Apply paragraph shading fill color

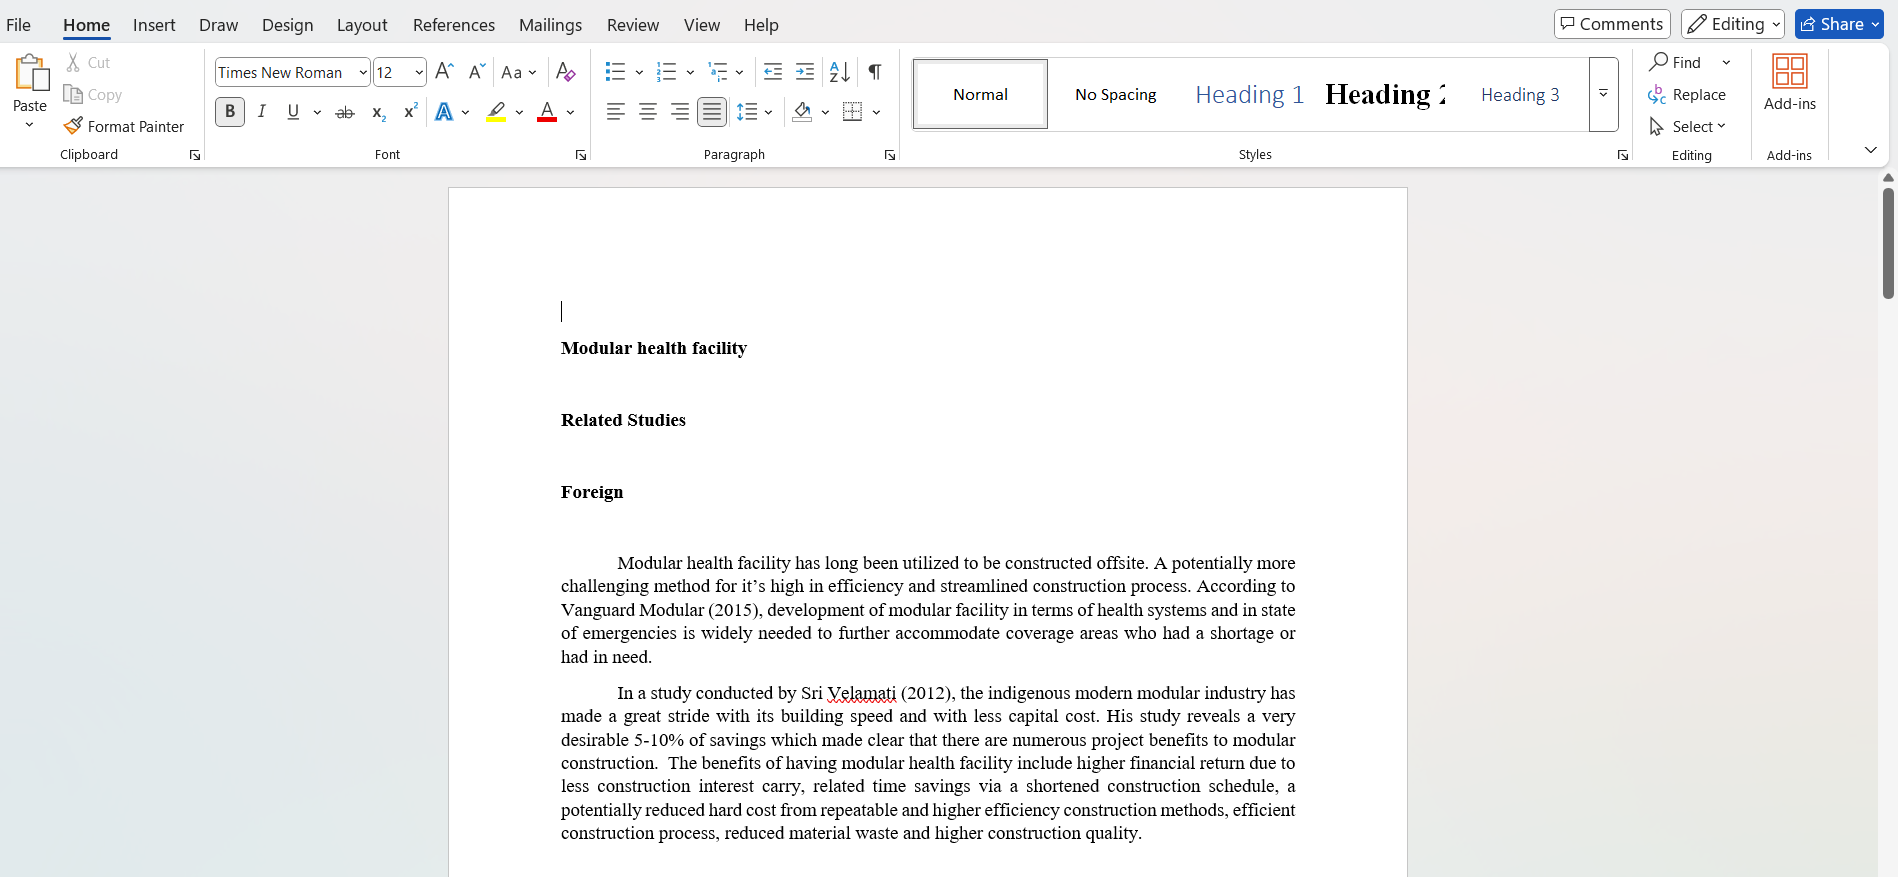click(802, 112)
